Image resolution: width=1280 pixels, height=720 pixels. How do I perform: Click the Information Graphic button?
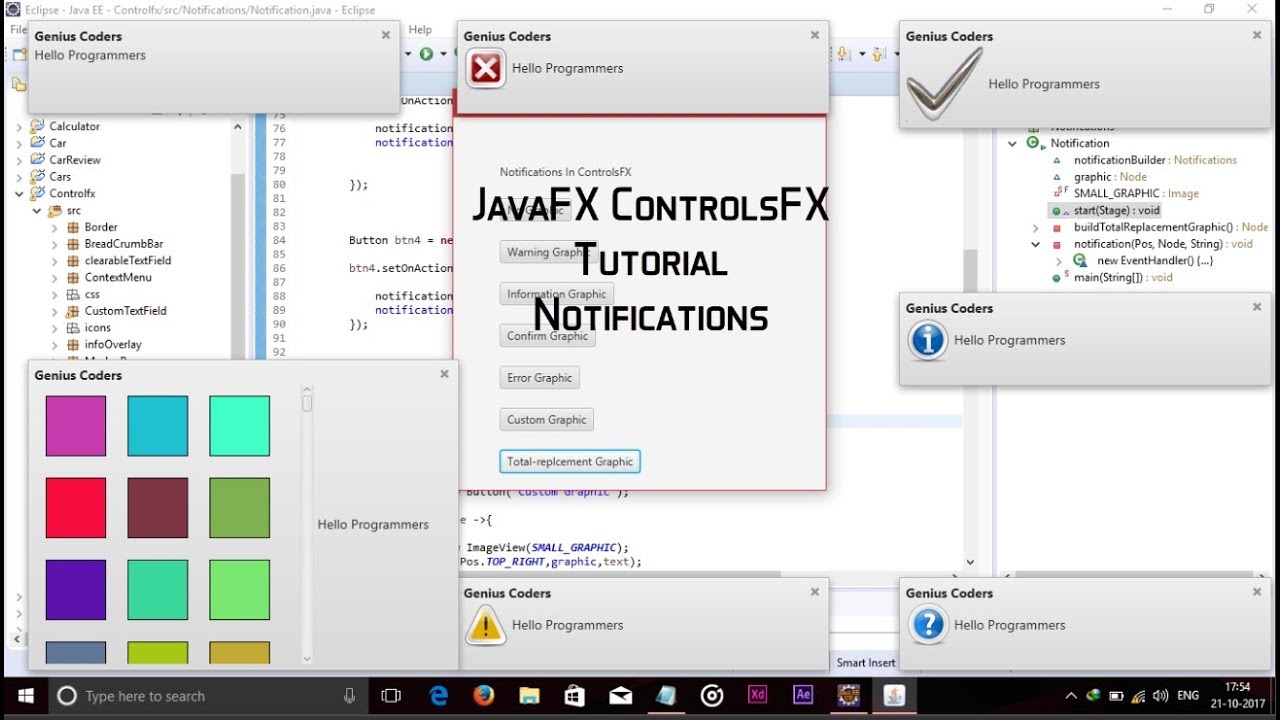pos(556,294)
